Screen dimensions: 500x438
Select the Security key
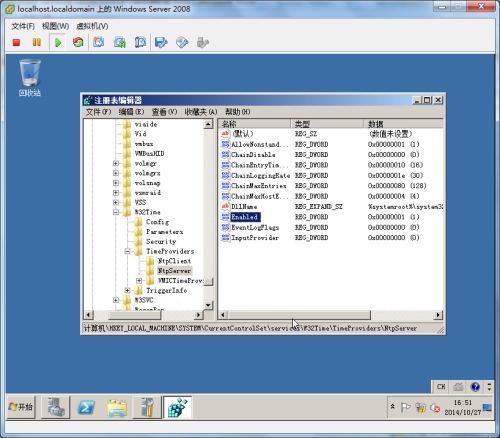[161, 241]
